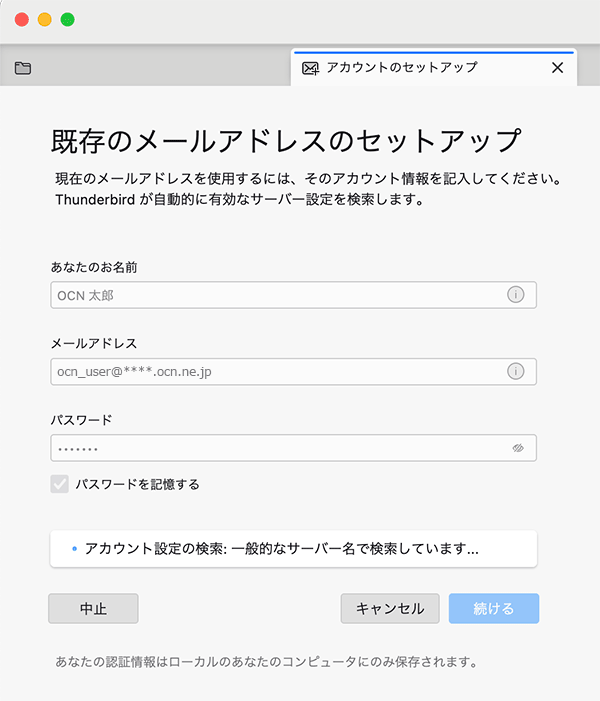Click the loading spinner in the search status
600x701 pixels.
coord(74,549)
